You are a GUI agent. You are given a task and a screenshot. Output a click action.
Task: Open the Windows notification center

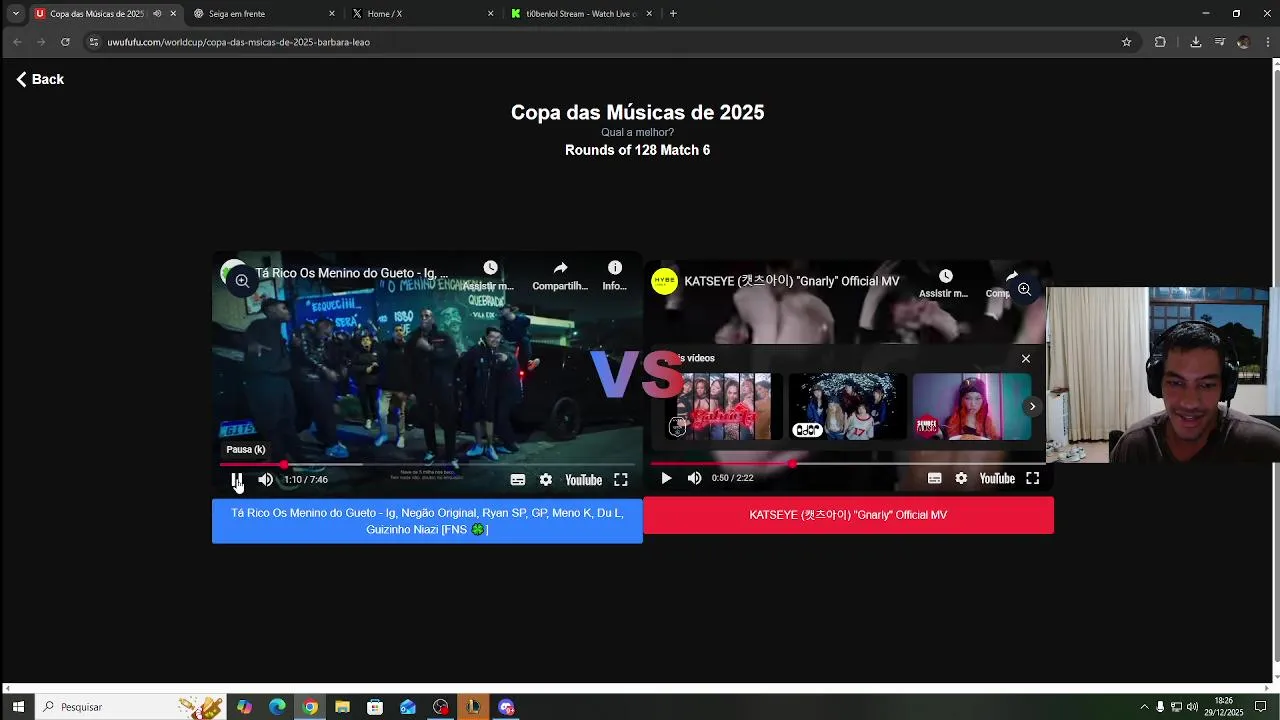coord(1261,707)
